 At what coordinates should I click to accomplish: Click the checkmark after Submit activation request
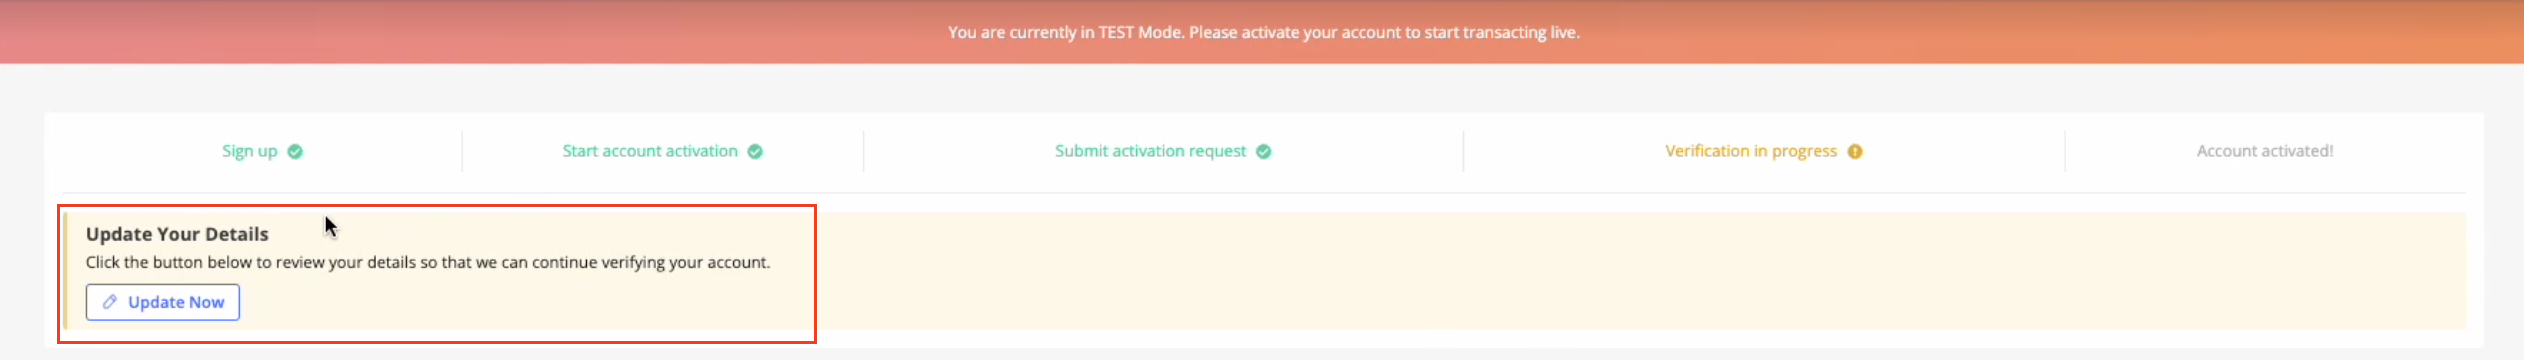(x=1264, y=152)
